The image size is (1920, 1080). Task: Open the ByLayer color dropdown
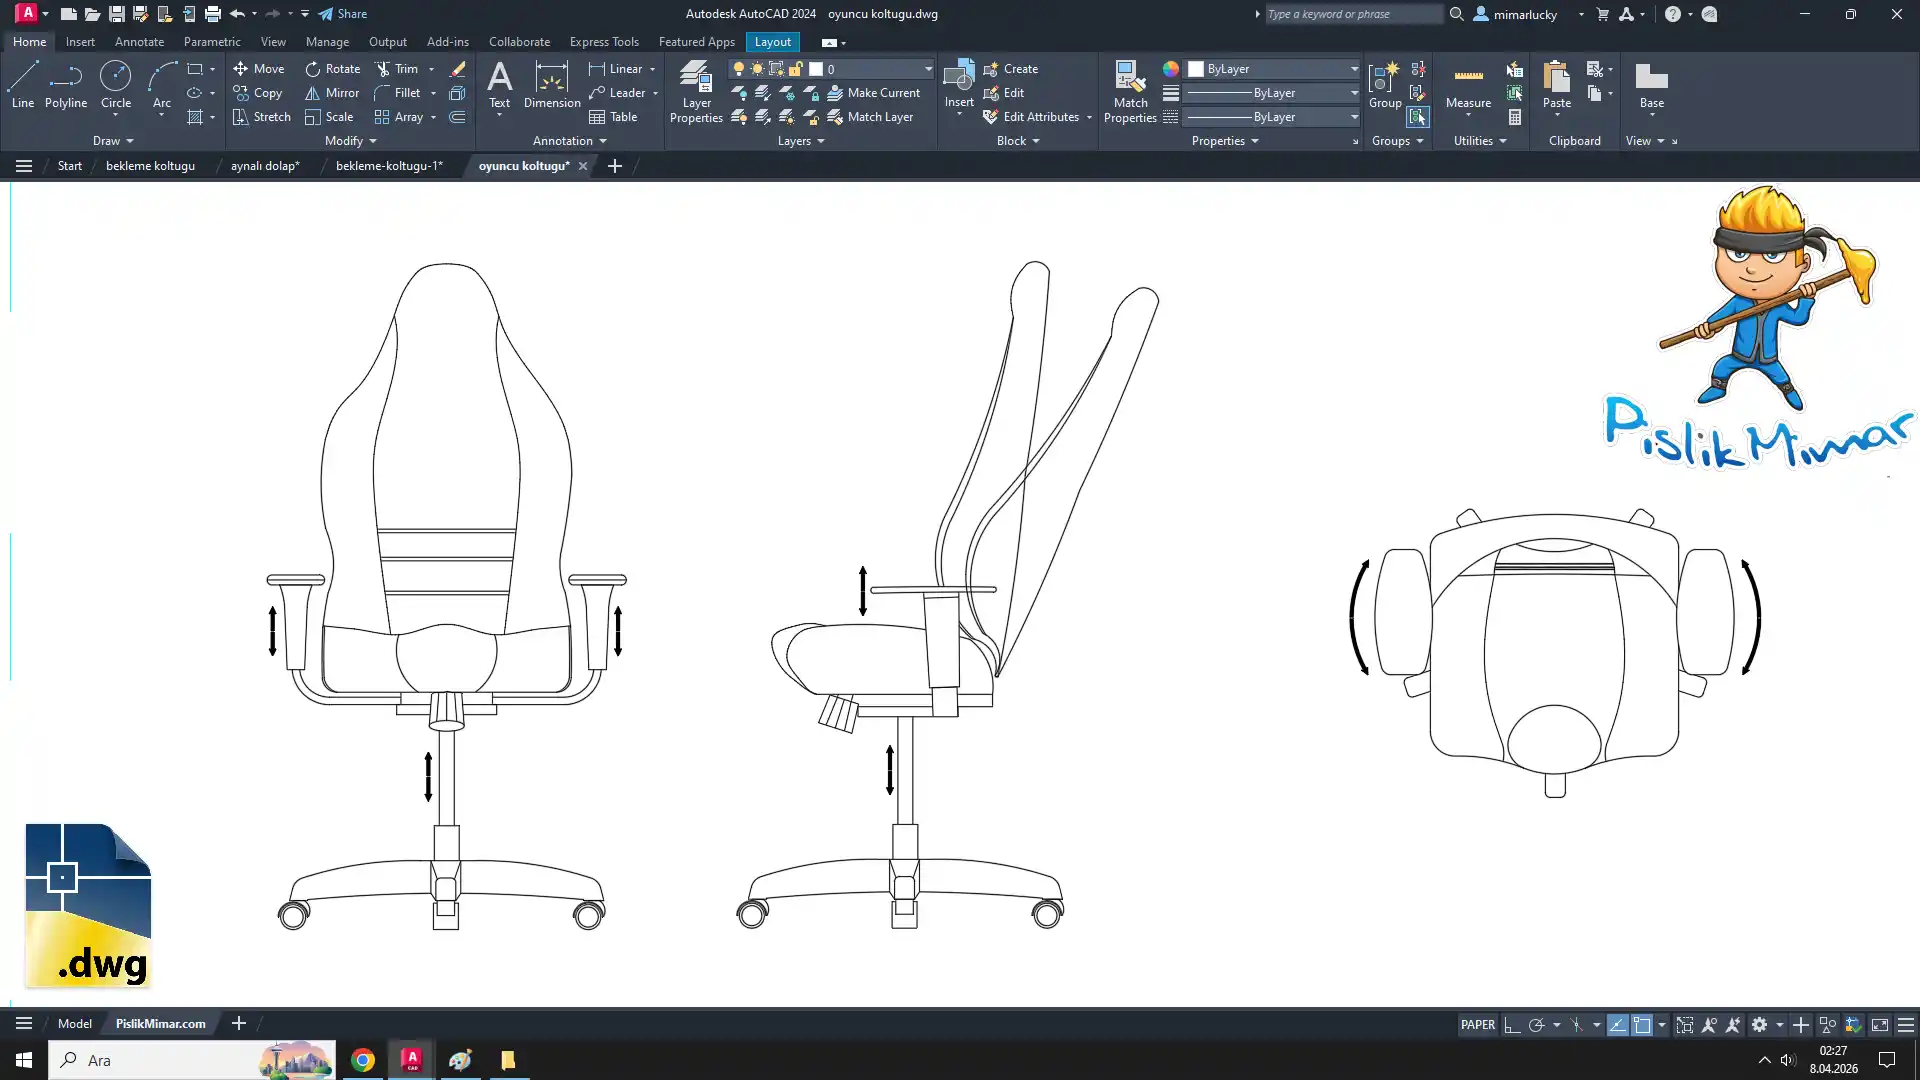click(1354, 69)
